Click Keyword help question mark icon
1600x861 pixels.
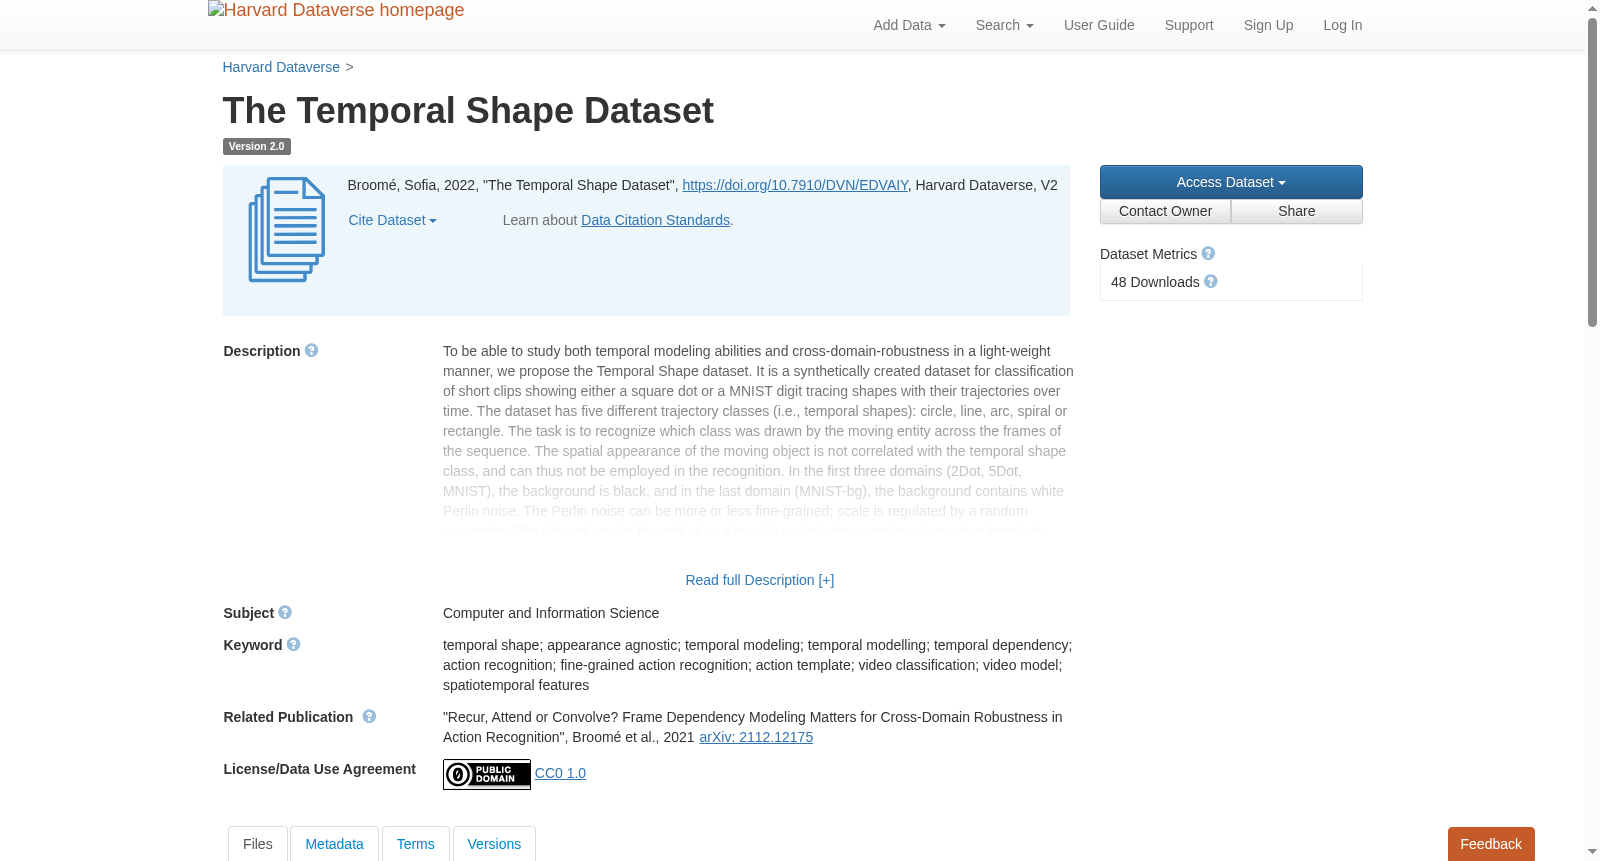293,645
